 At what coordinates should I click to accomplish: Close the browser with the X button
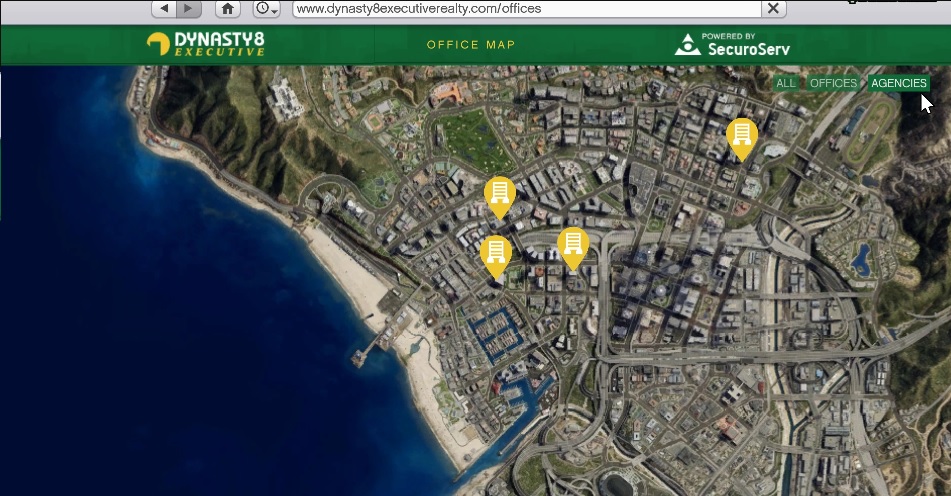click(773, 8)
